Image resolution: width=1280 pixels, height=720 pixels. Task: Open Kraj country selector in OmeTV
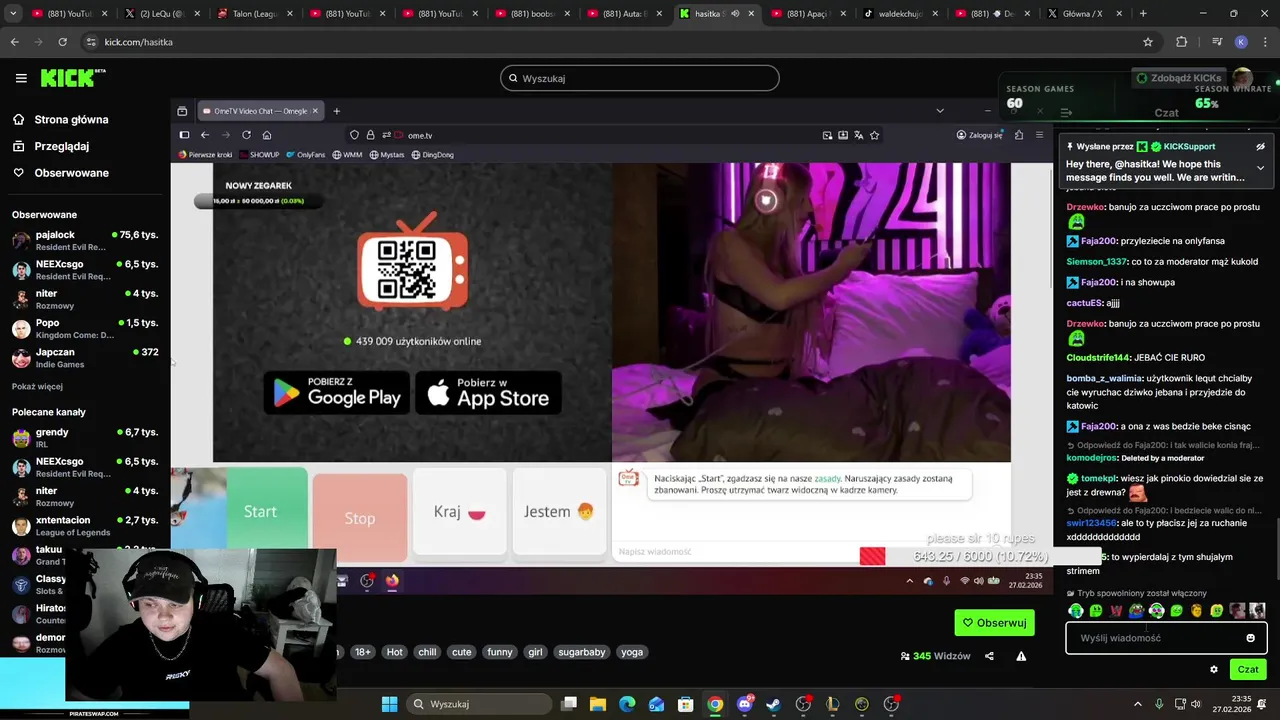click(460, 511)
